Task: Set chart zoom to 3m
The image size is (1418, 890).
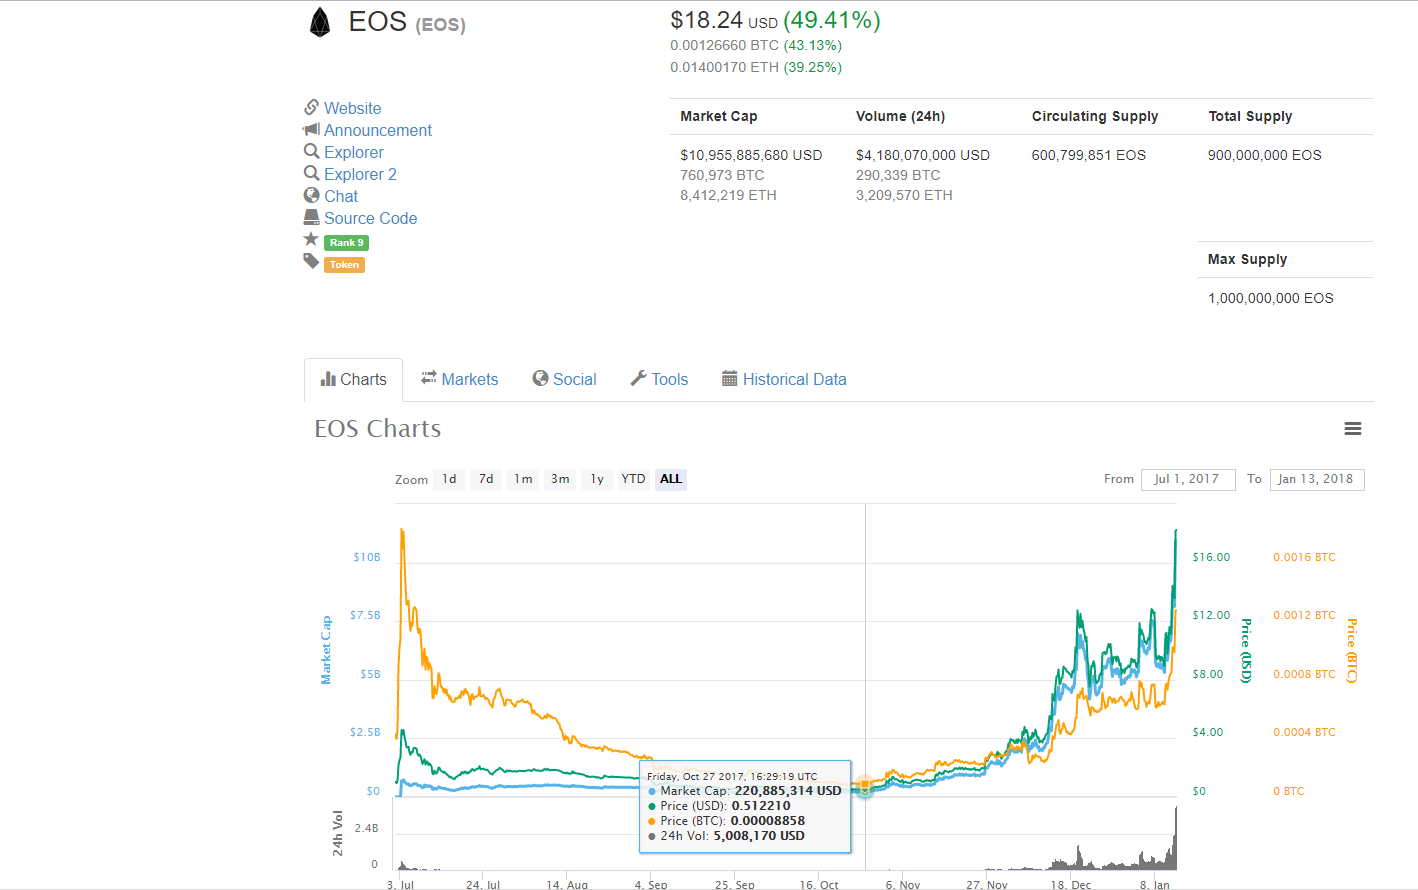Action: tap(560, 479)
